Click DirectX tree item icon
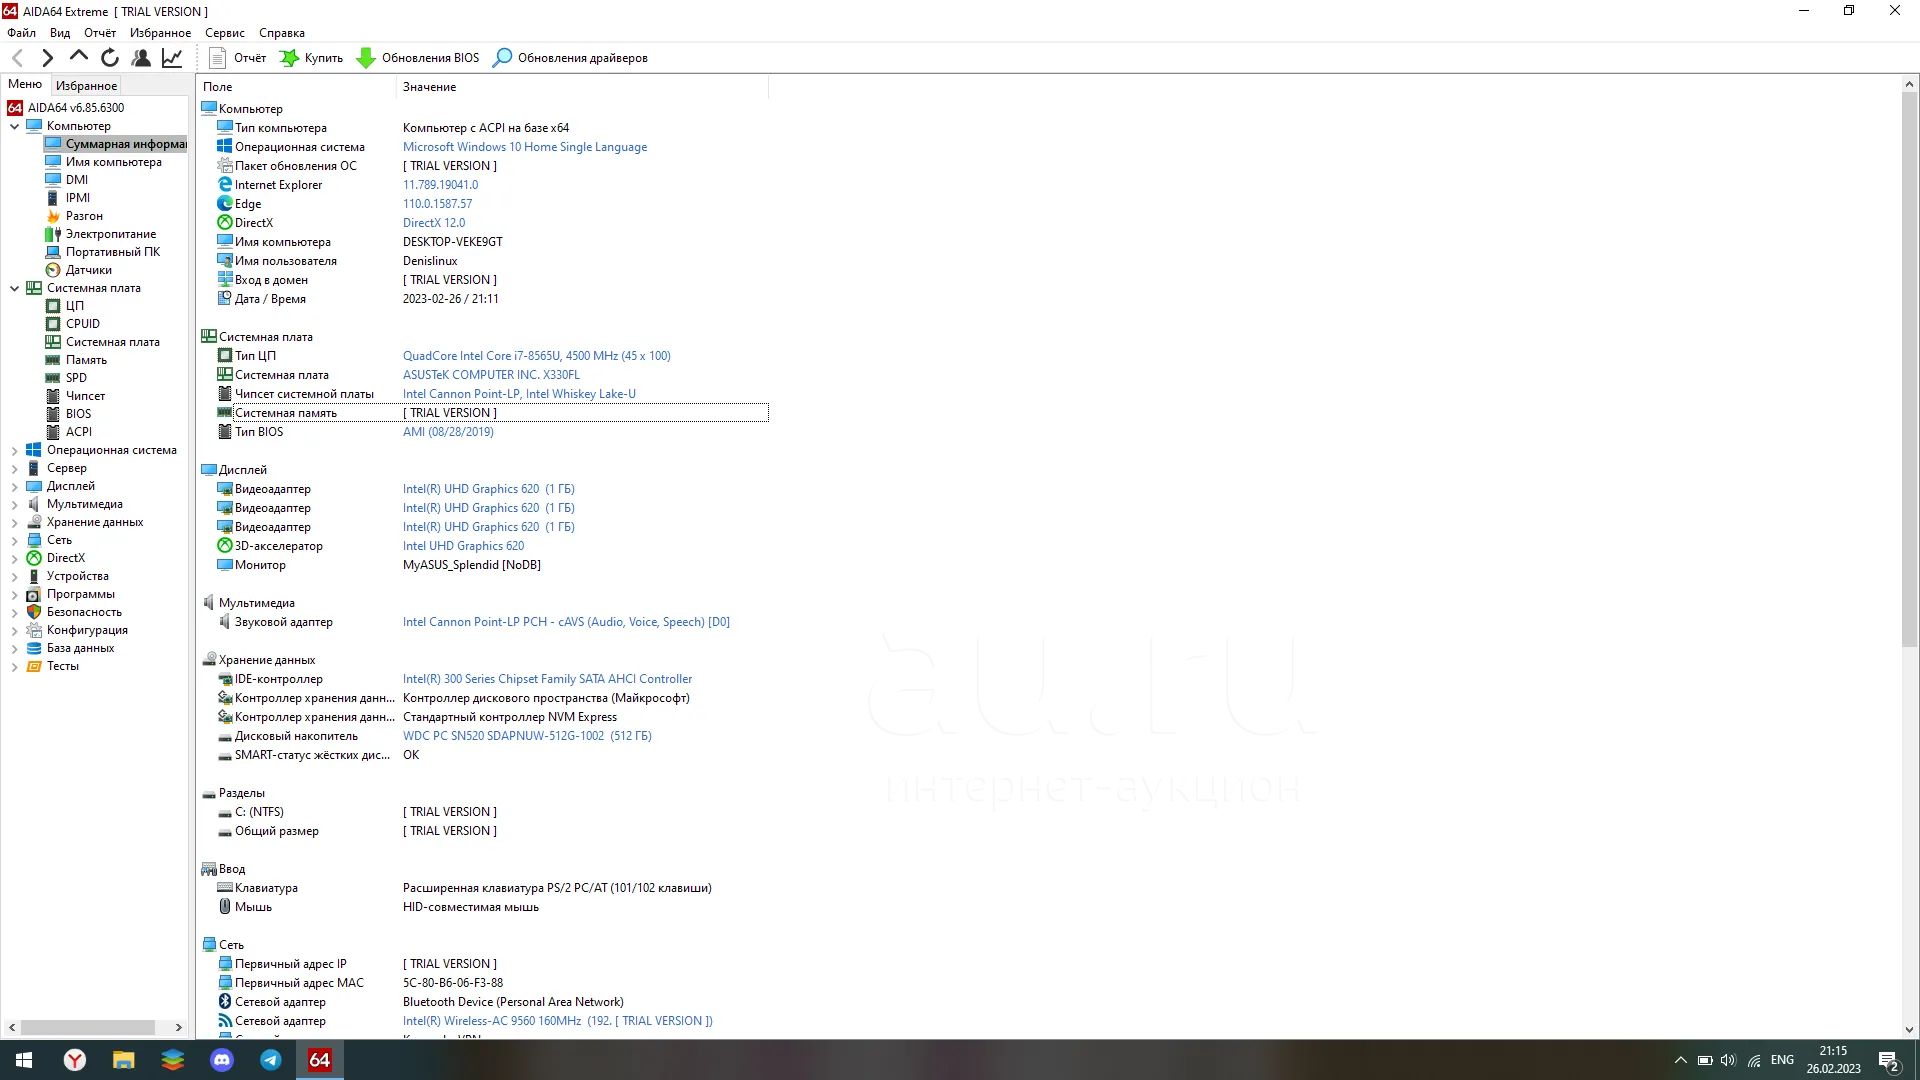Viewport: 1920px width, 1080px height. (x=34, y=558)
